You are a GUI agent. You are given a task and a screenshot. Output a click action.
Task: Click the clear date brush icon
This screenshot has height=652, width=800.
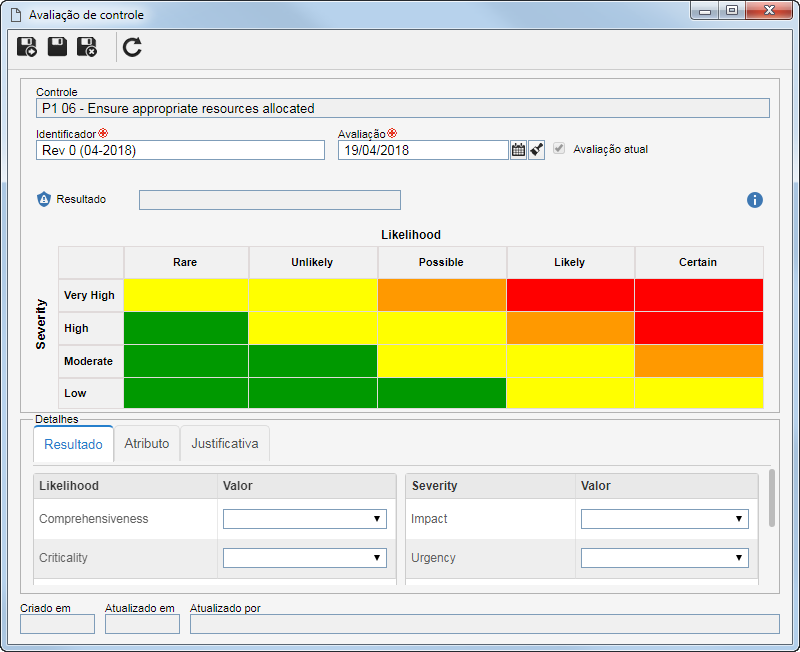[536, 150]
